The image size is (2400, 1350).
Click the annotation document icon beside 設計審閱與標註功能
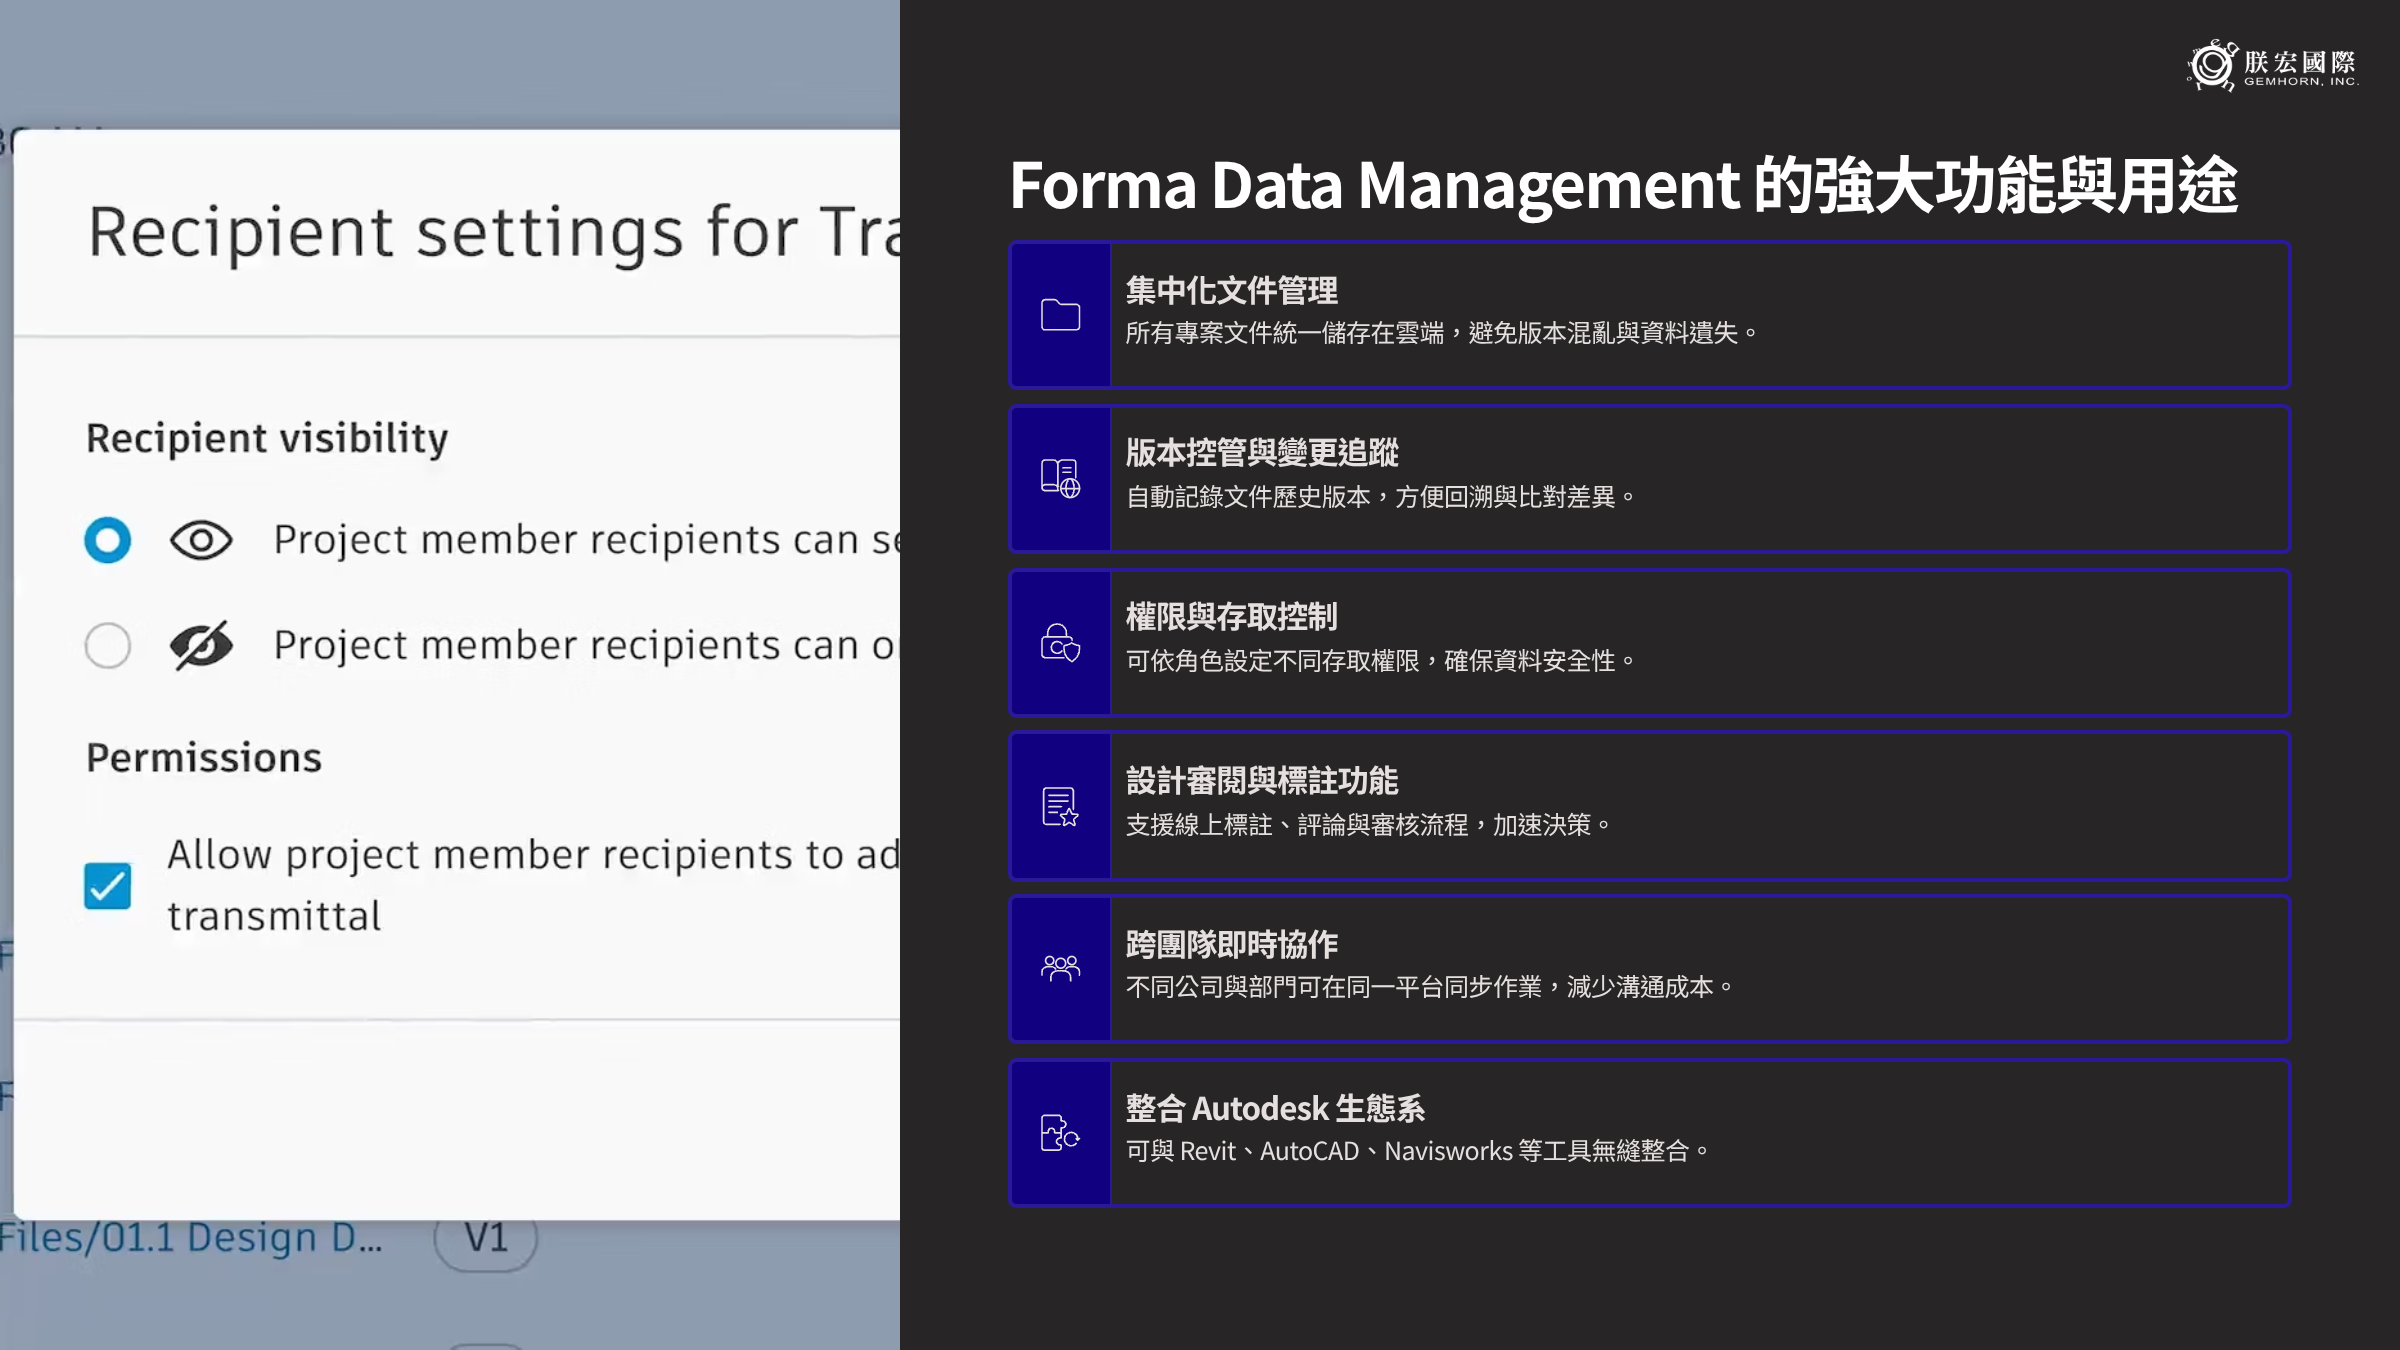pyautogui.click(x=1059, y=806)
